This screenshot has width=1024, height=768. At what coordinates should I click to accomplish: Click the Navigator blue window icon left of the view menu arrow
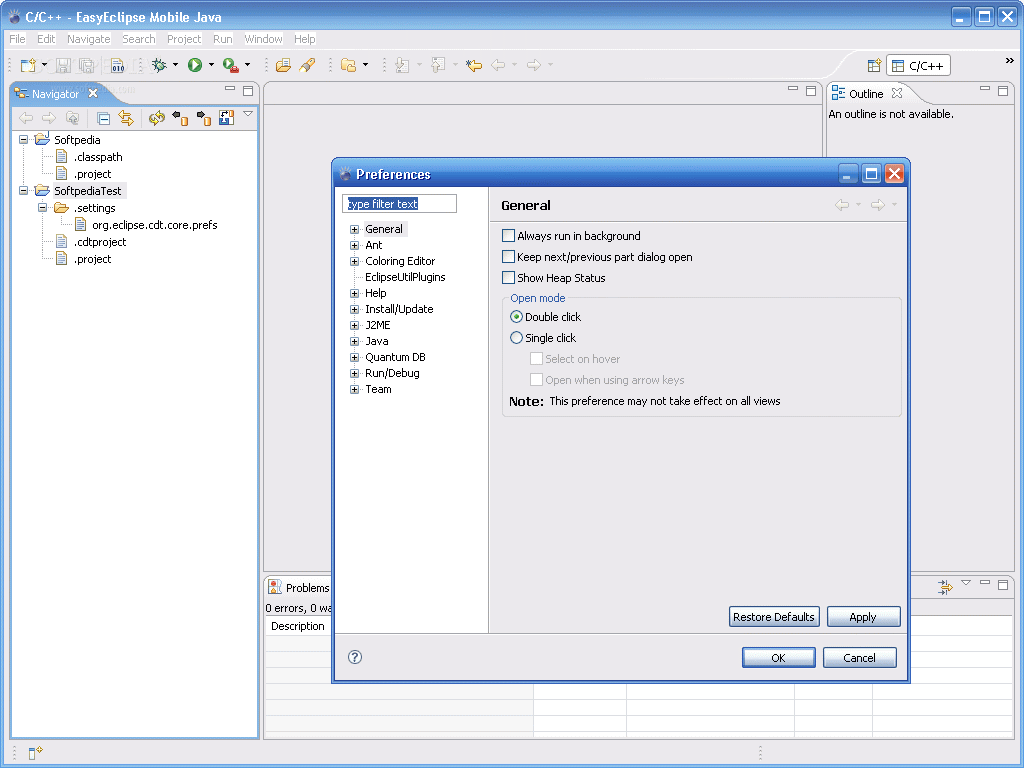click(227, 118)
